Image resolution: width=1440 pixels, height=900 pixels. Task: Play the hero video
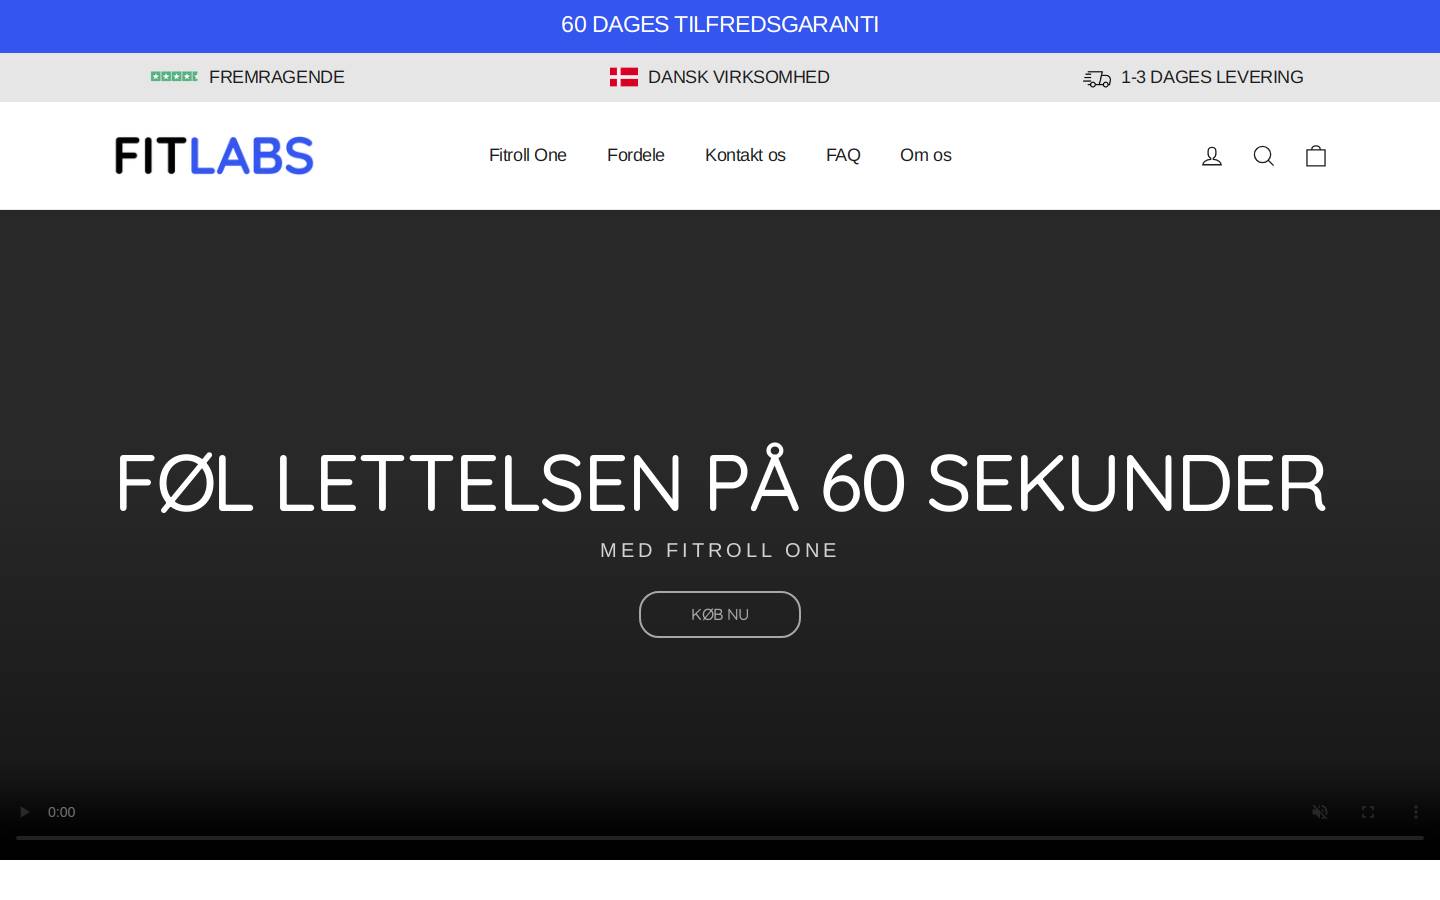(x=24, y=812)
